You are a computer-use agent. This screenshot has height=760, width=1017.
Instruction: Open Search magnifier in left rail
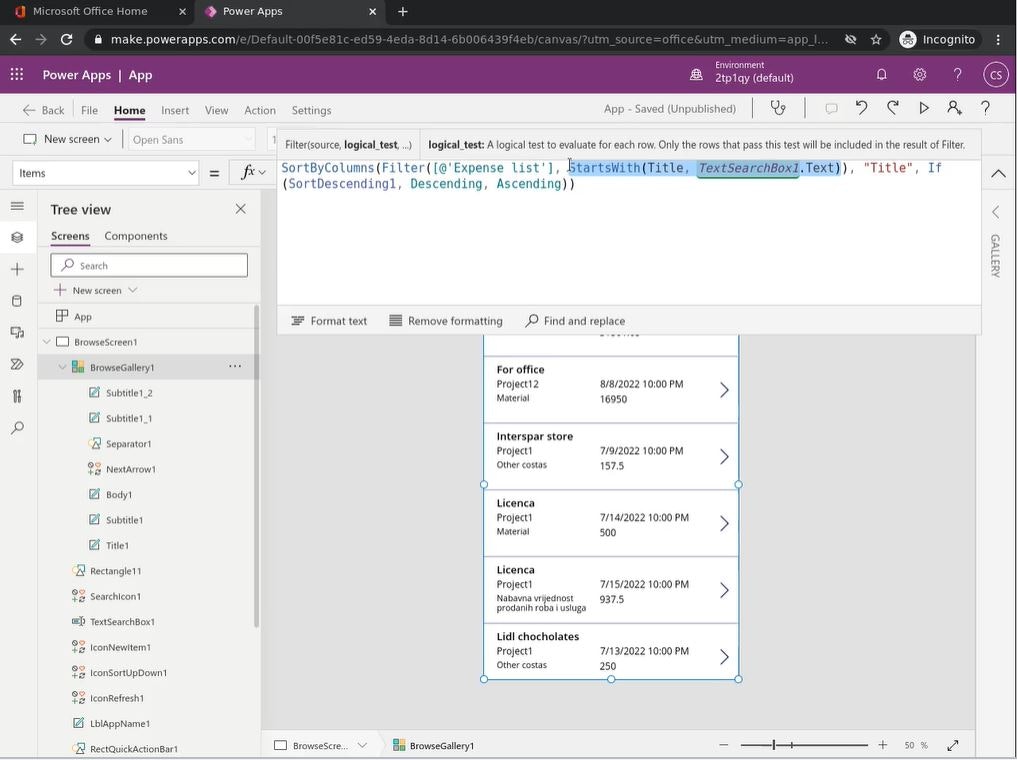pos(18,428)
